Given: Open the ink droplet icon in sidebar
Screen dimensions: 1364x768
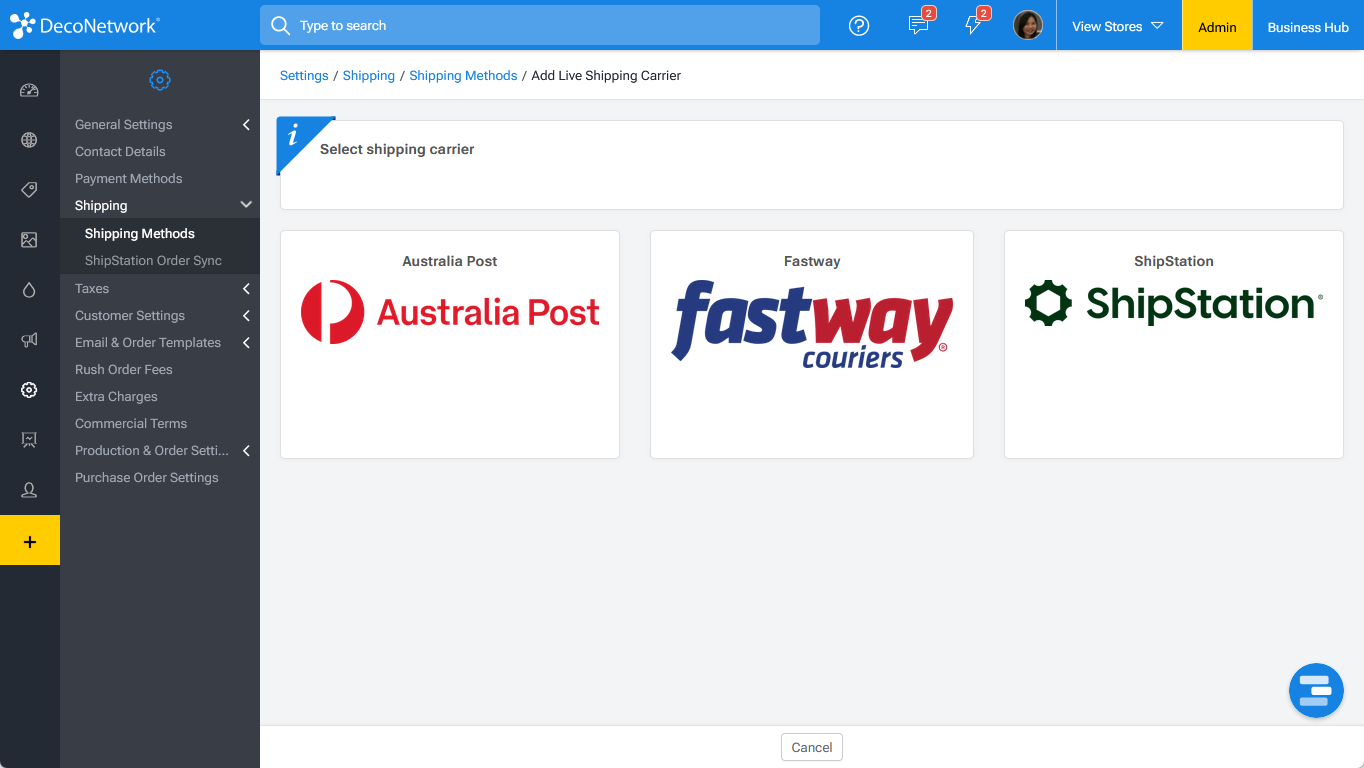Looking at the screenshot, I should point(29,290).
